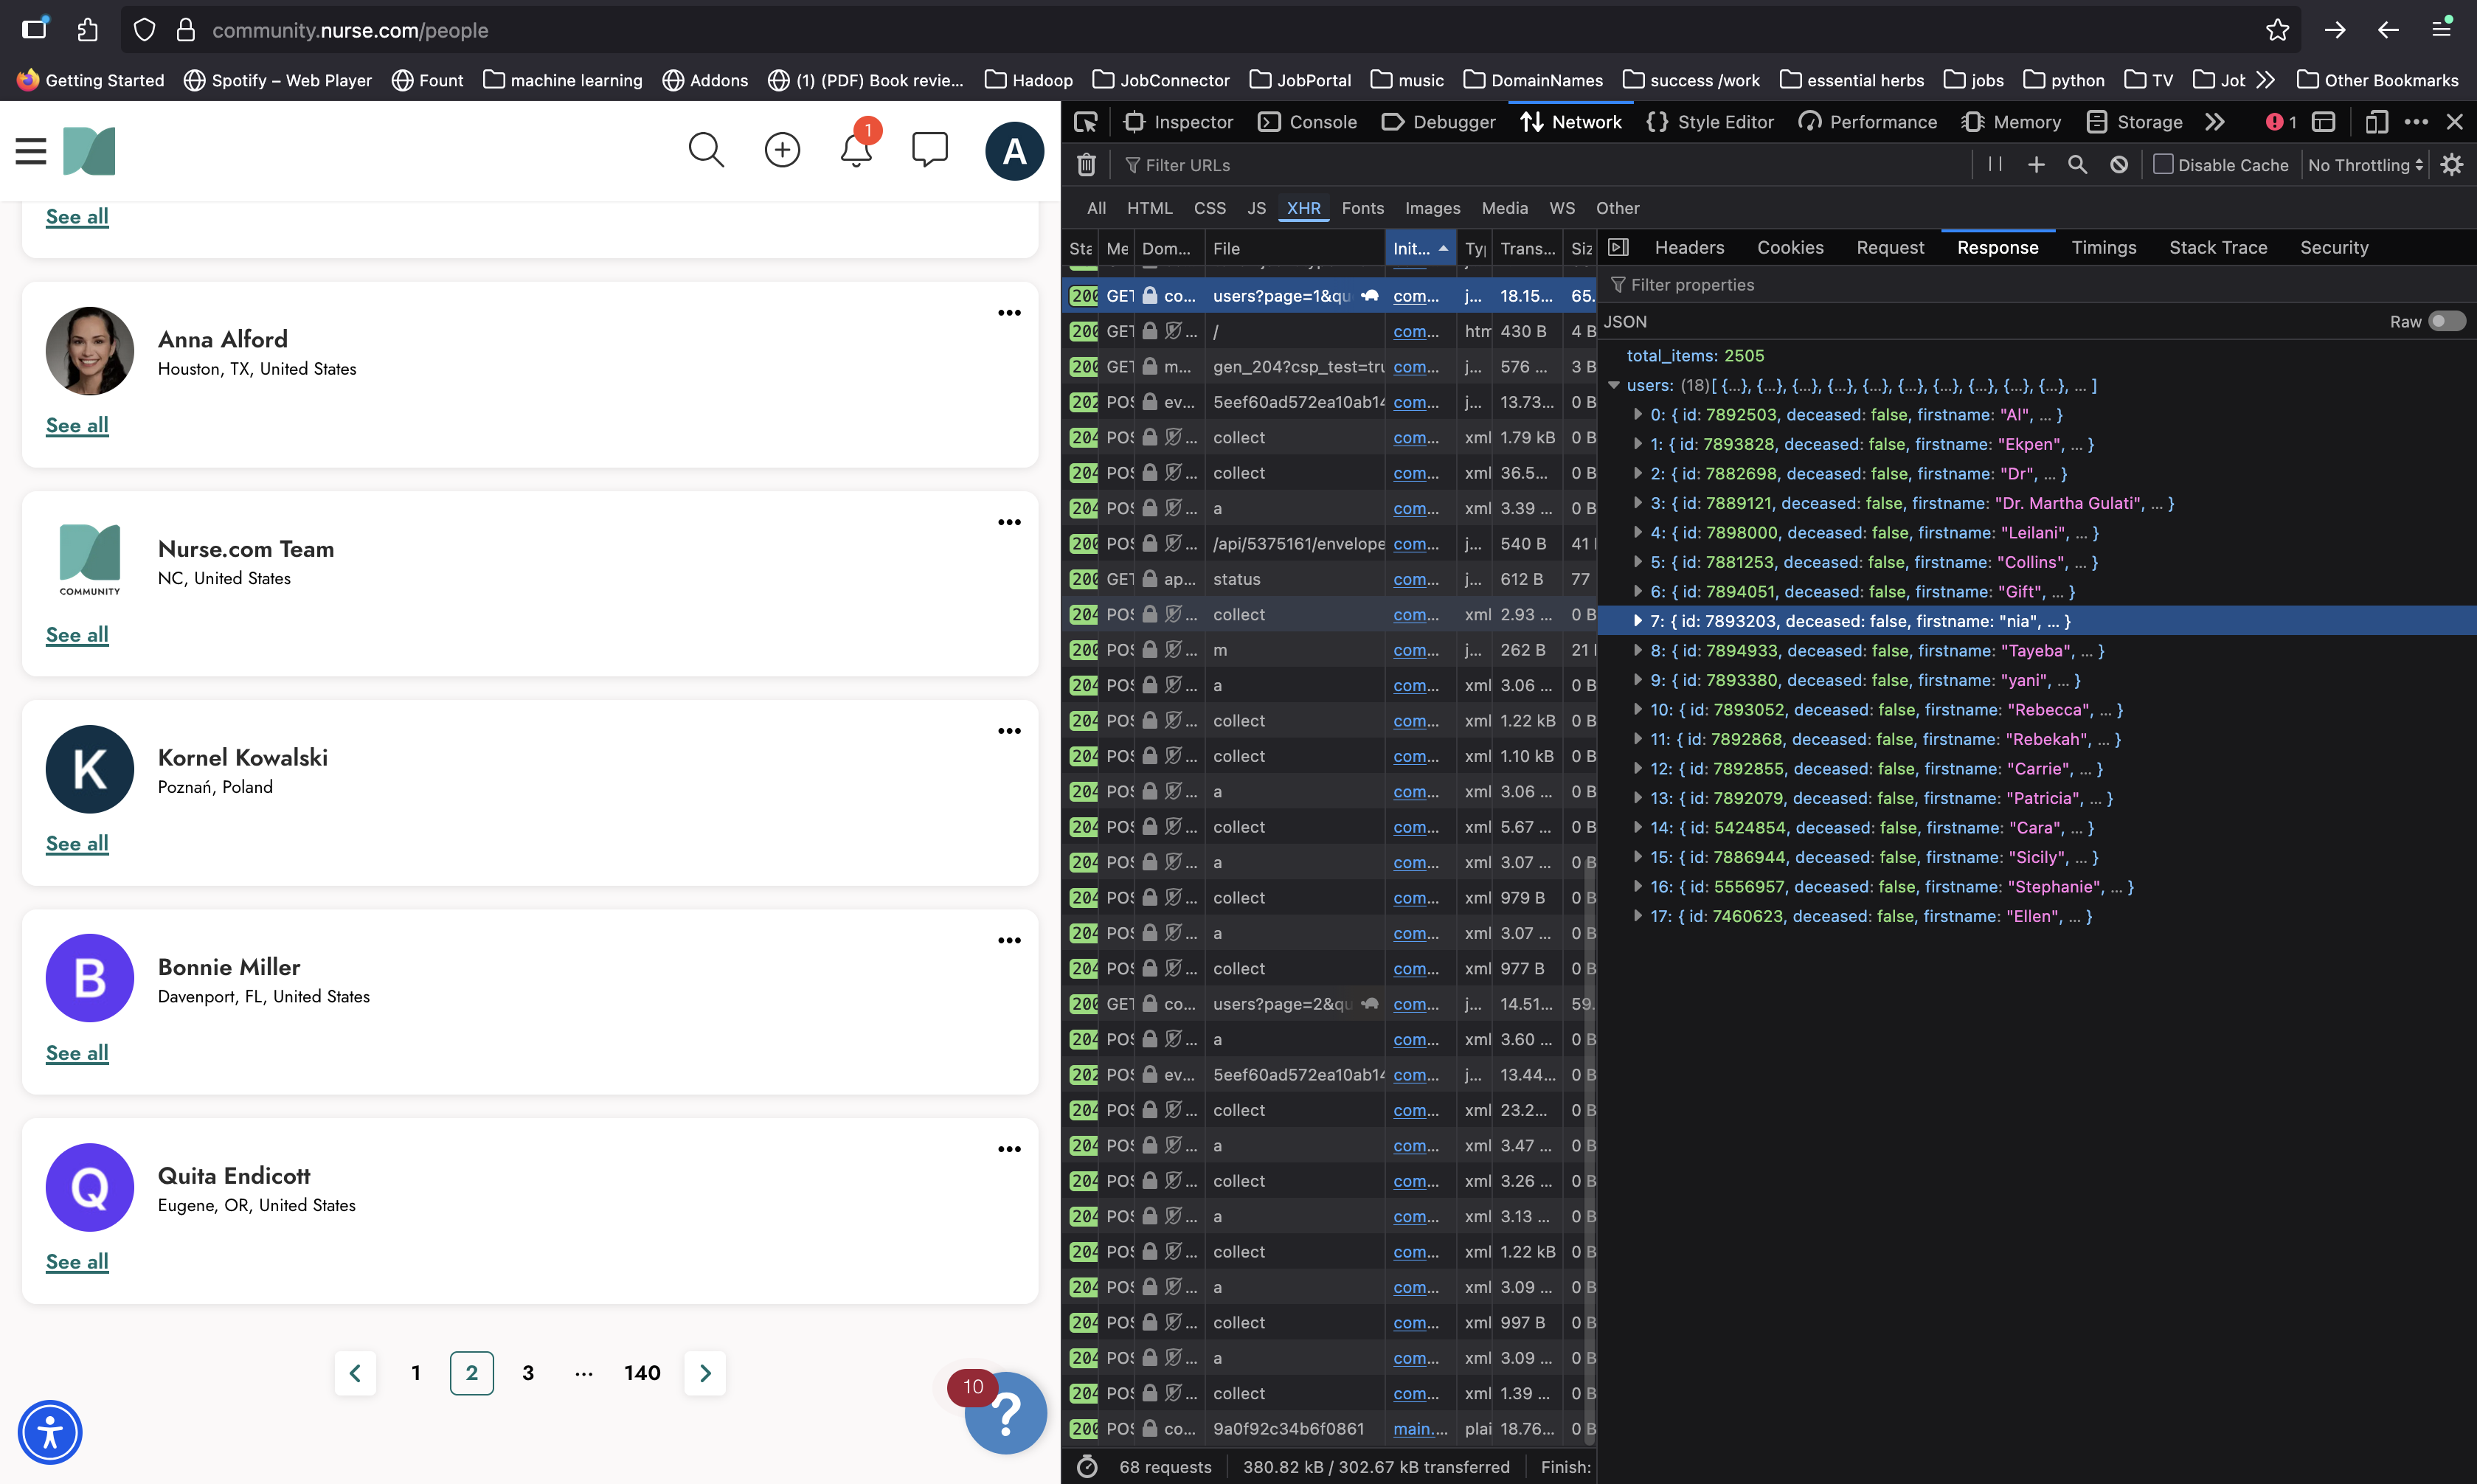Open options menu for Kornel Kowalski
Image resolution: width=2477 pixels, height=1484 pixels.
(1009, 731)
